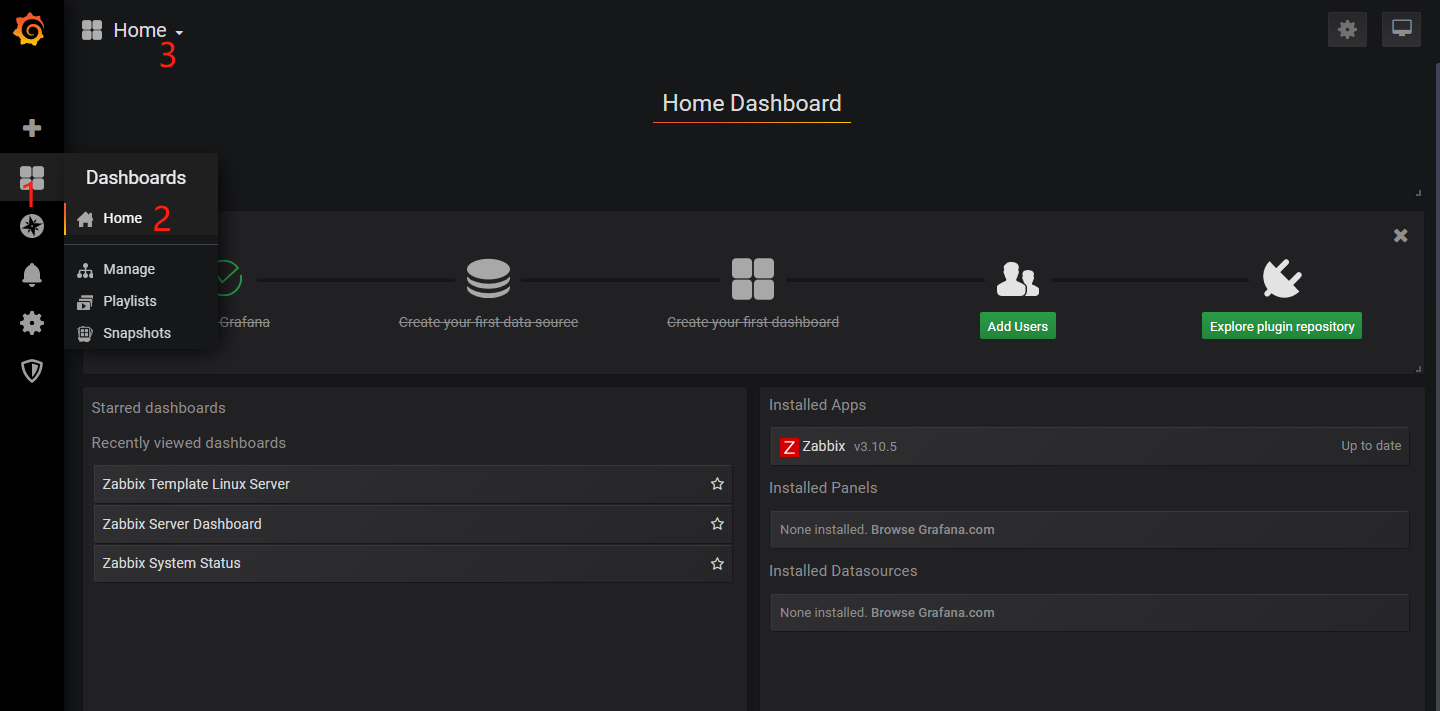Open Playlists from the Dashboards menu
Image resolution: width=1440 pixels, height=711 pixels.
(129, 301)
